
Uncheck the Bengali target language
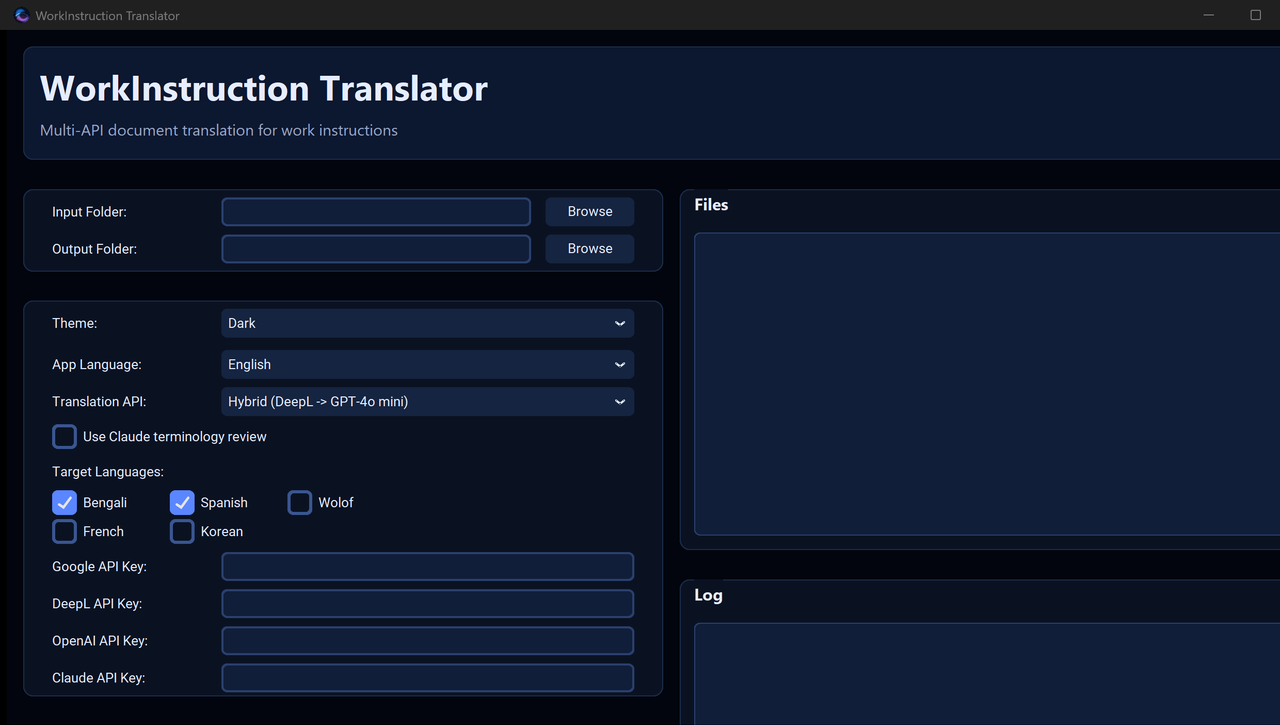point(65,503)
